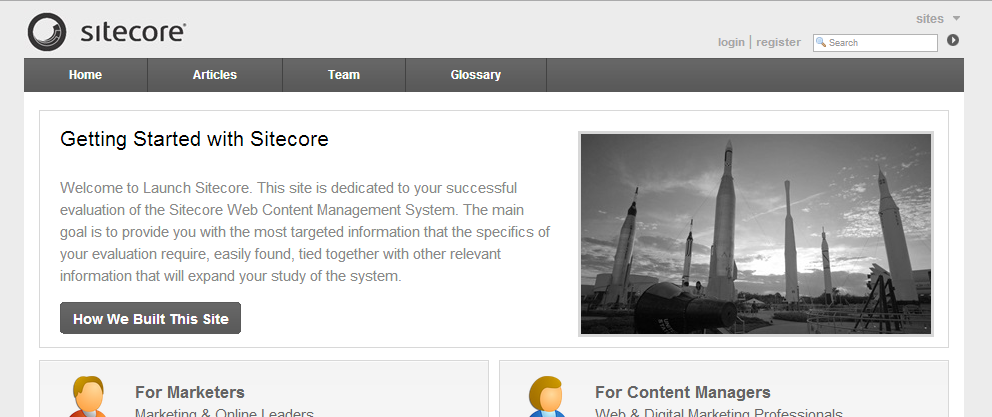
Task: Focus the Search input field
Action: pos(875,42)
